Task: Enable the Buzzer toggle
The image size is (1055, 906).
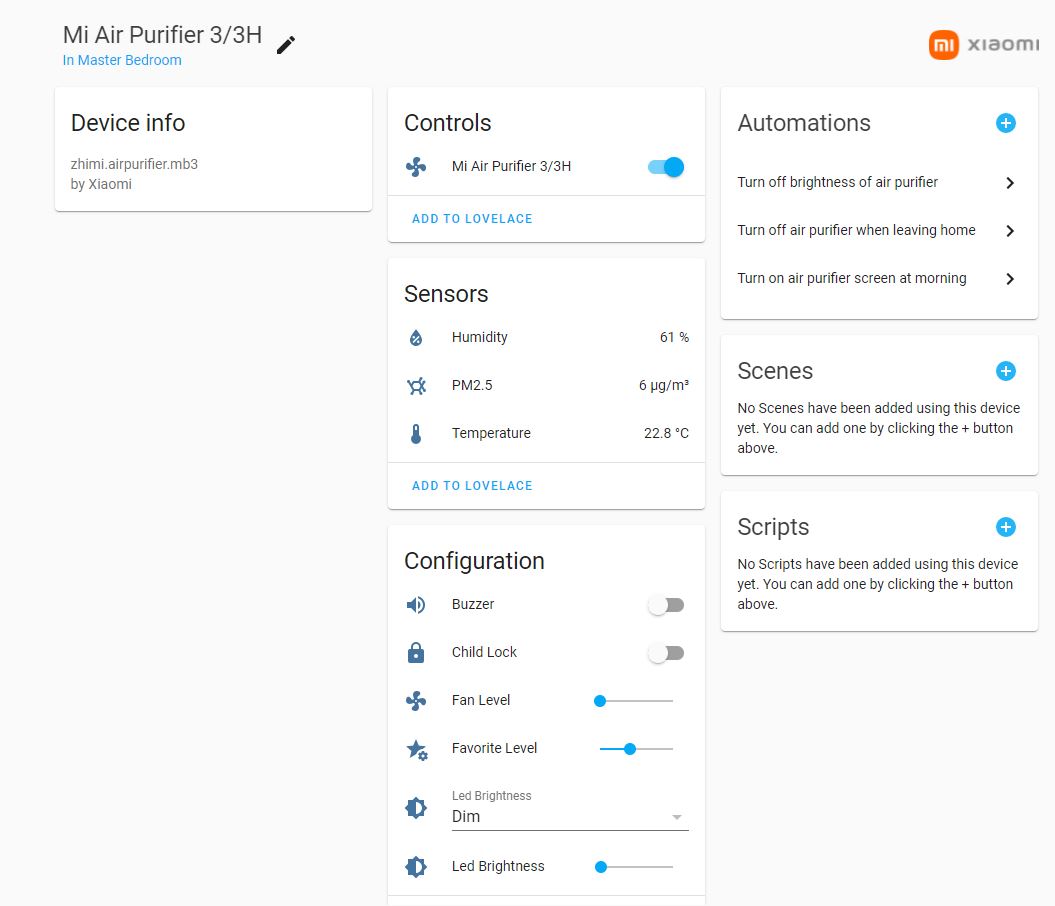Action: 666,605
